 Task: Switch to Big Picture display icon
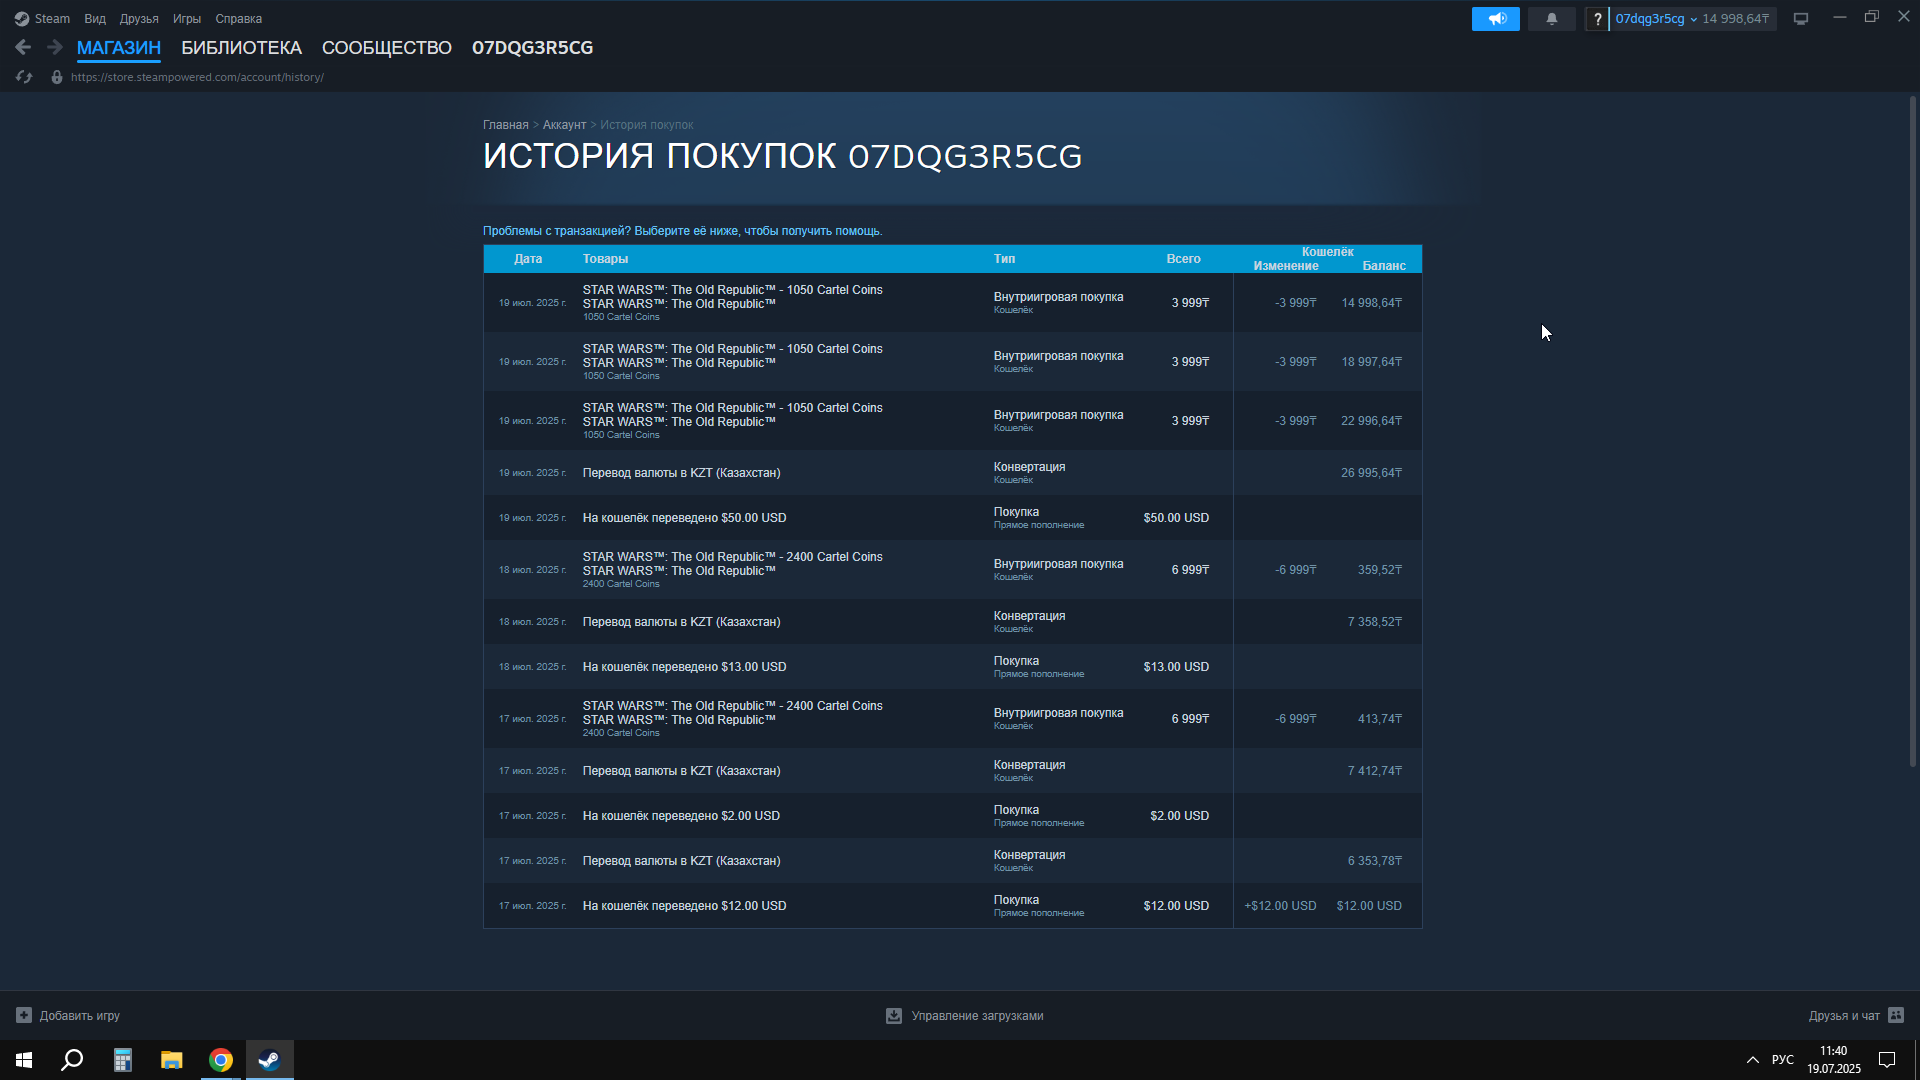pyautogui.click(x=1801, y=19)
